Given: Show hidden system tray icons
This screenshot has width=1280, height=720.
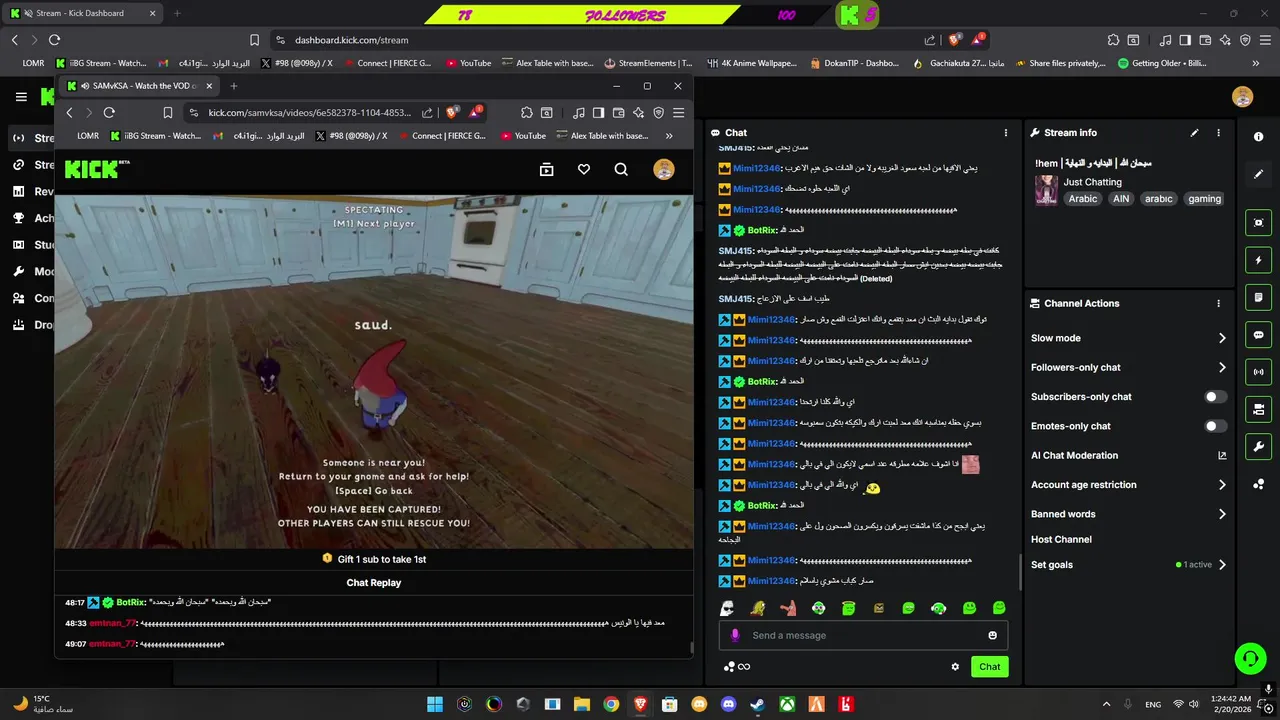Looking at the screenshot, I should [x=1106, y=704].
